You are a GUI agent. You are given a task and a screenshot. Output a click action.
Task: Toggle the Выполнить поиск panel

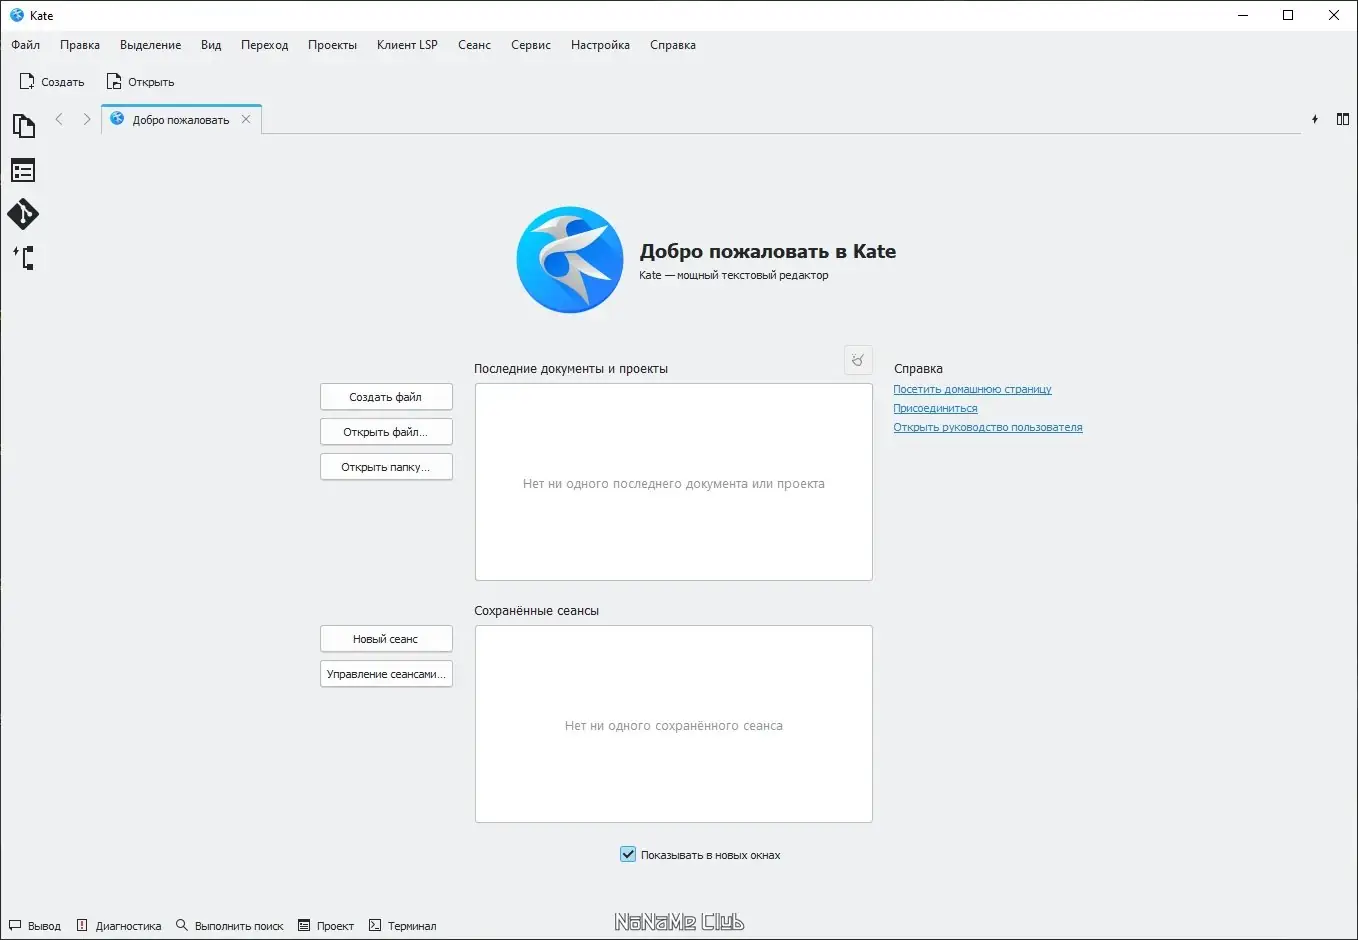tap(230, 926)
